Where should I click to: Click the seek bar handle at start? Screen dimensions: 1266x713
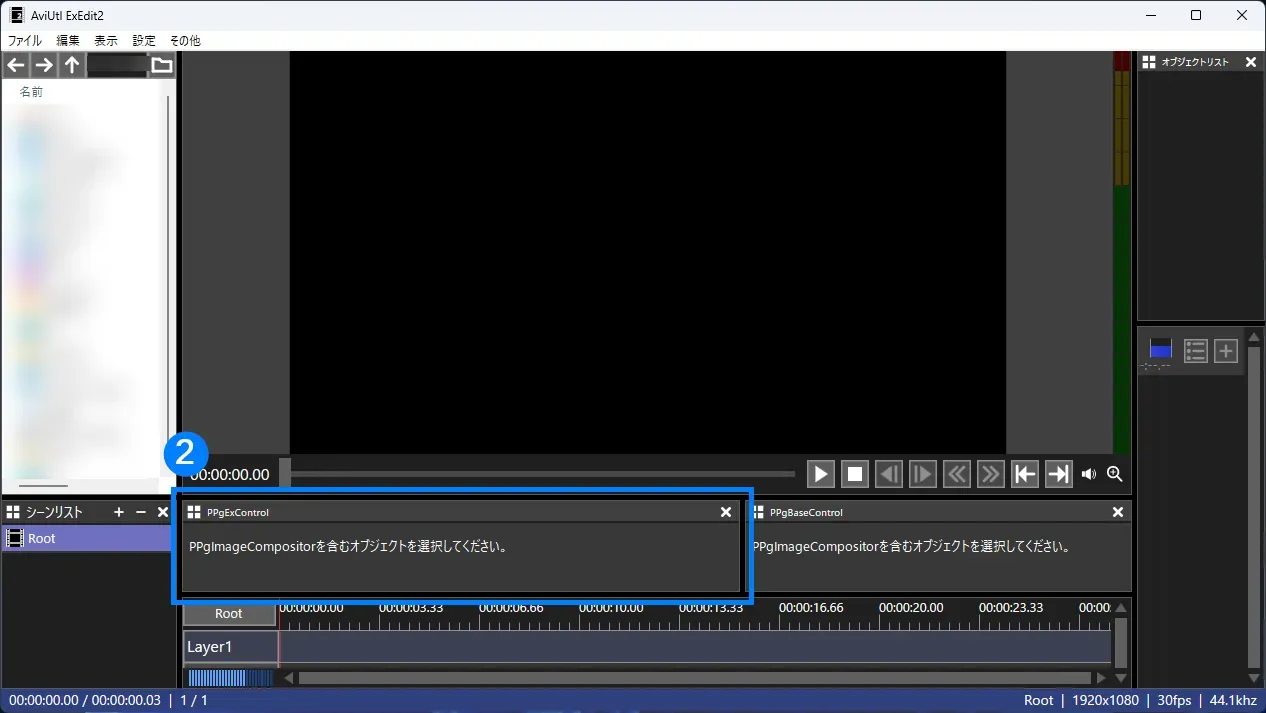285,474
